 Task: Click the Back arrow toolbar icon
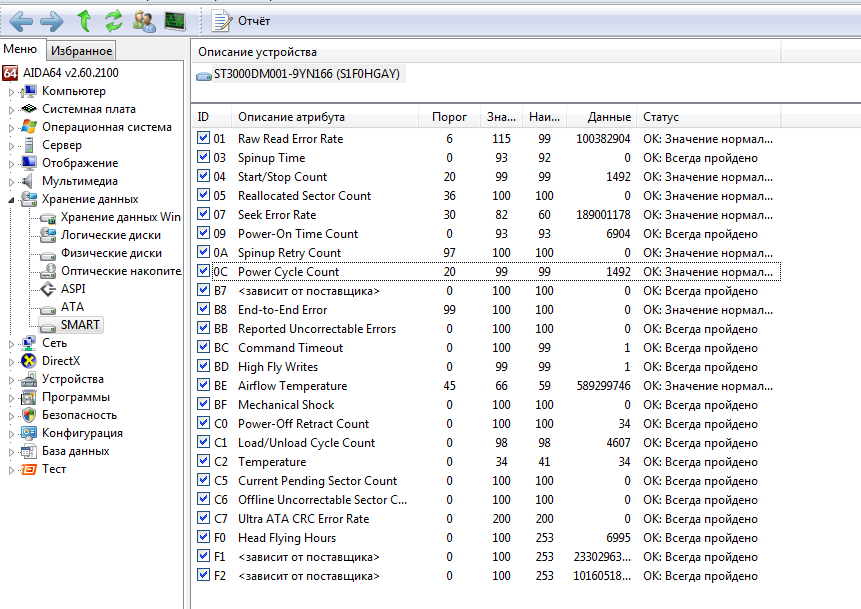[x=20, y=20]
